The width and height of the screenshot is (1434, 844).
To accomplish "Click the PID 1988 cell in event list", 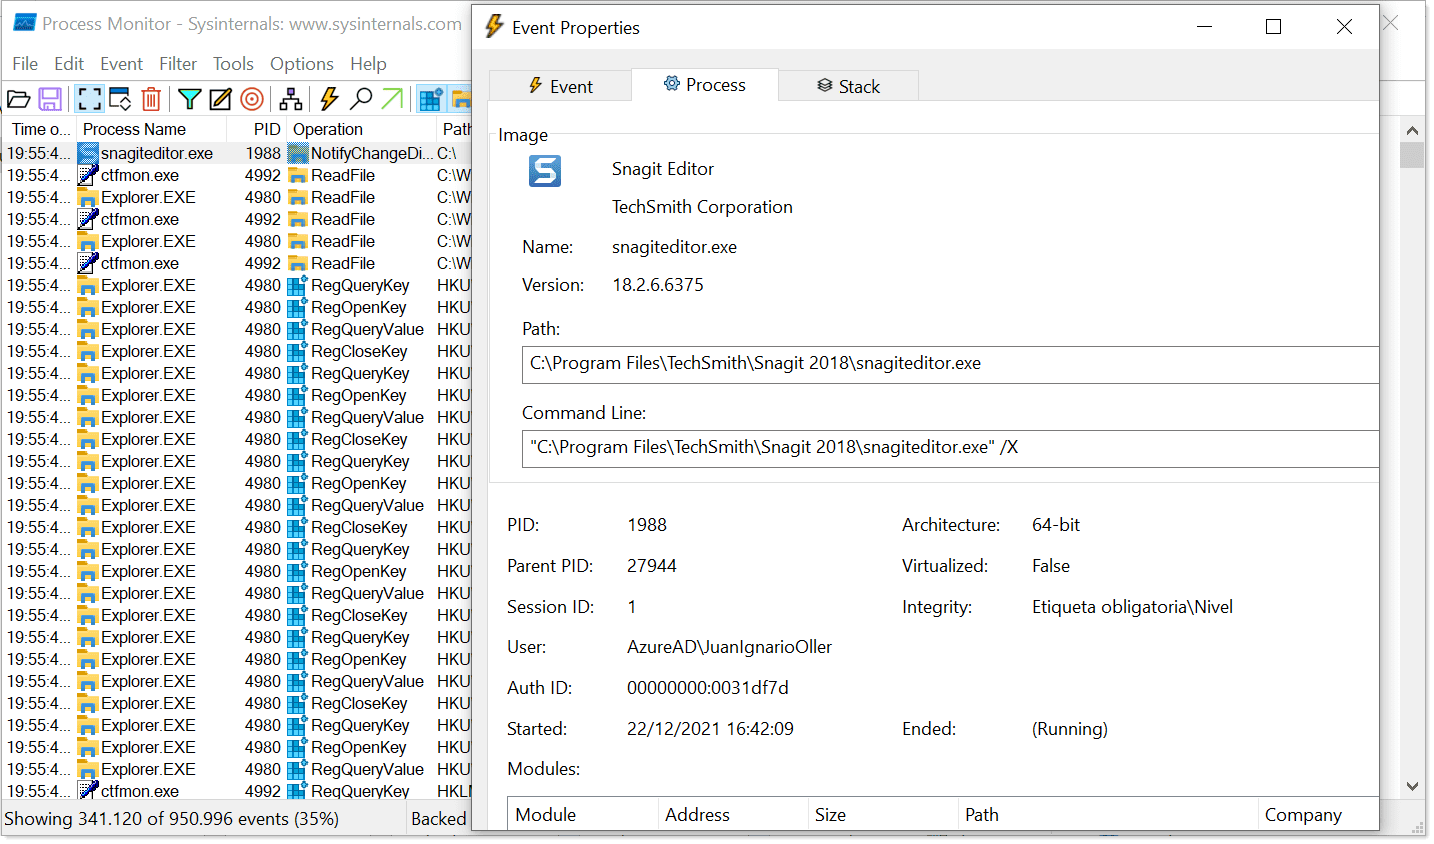I will tap(263, 153).
